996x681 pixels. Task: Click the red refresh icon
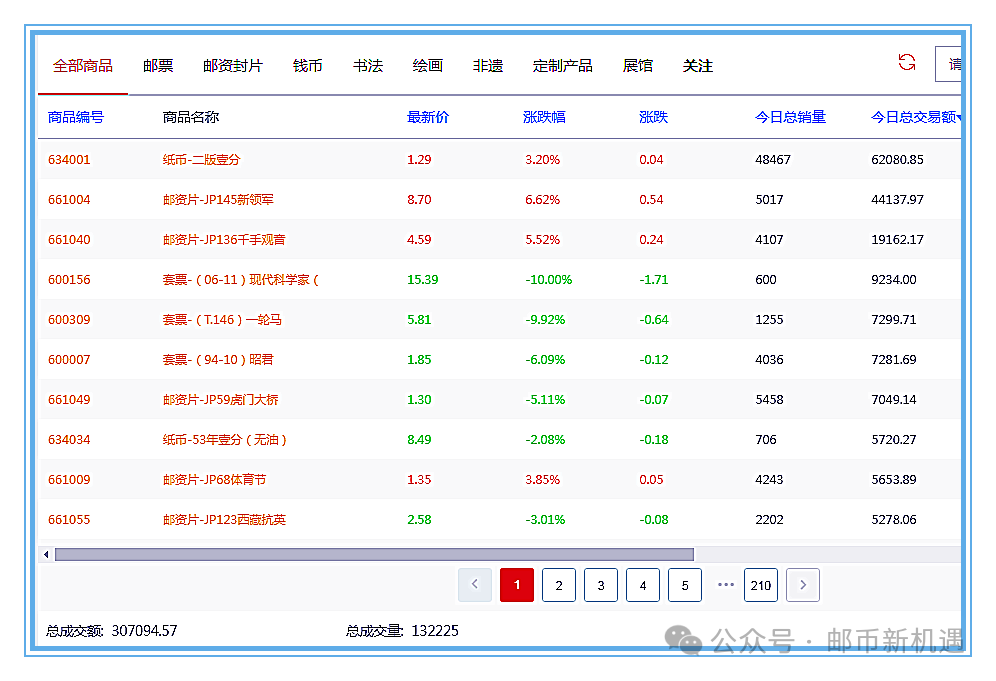pos(907,63)
